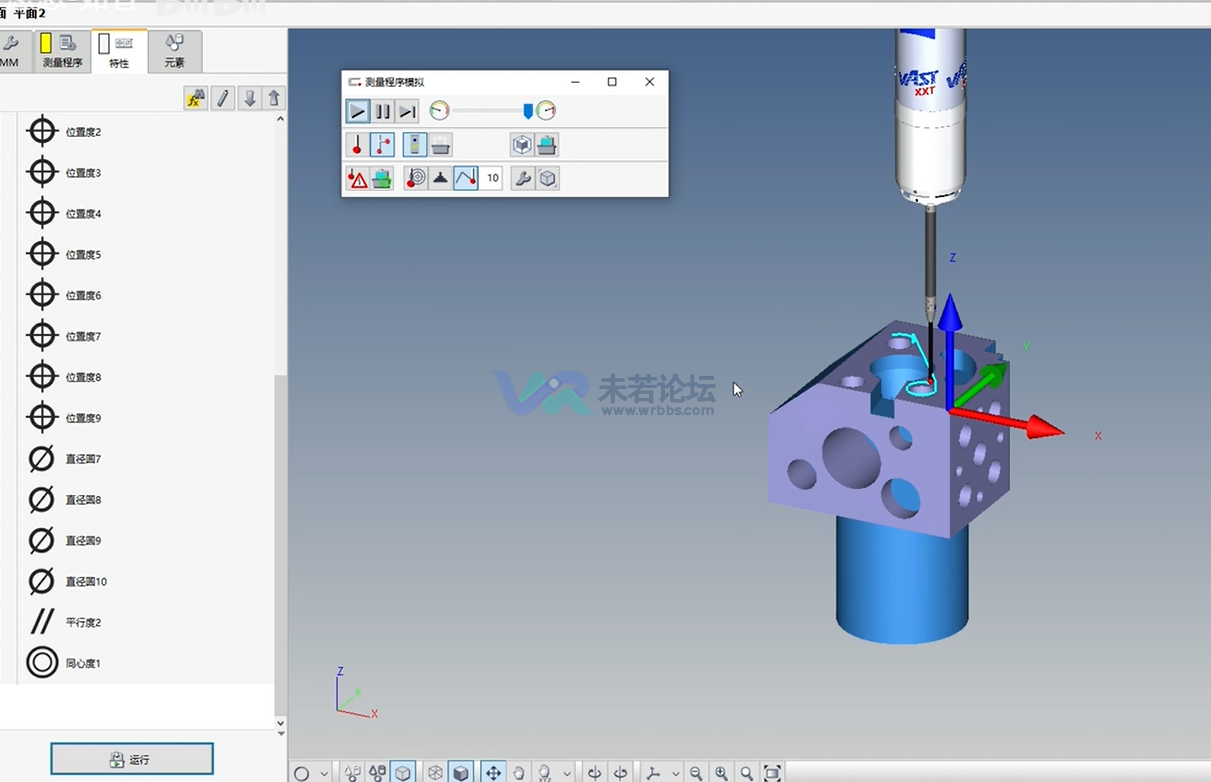This screenshot has width=1211, height=782.
Task: Click the gray cube icon beside wrench
Action: click(547, 179)
